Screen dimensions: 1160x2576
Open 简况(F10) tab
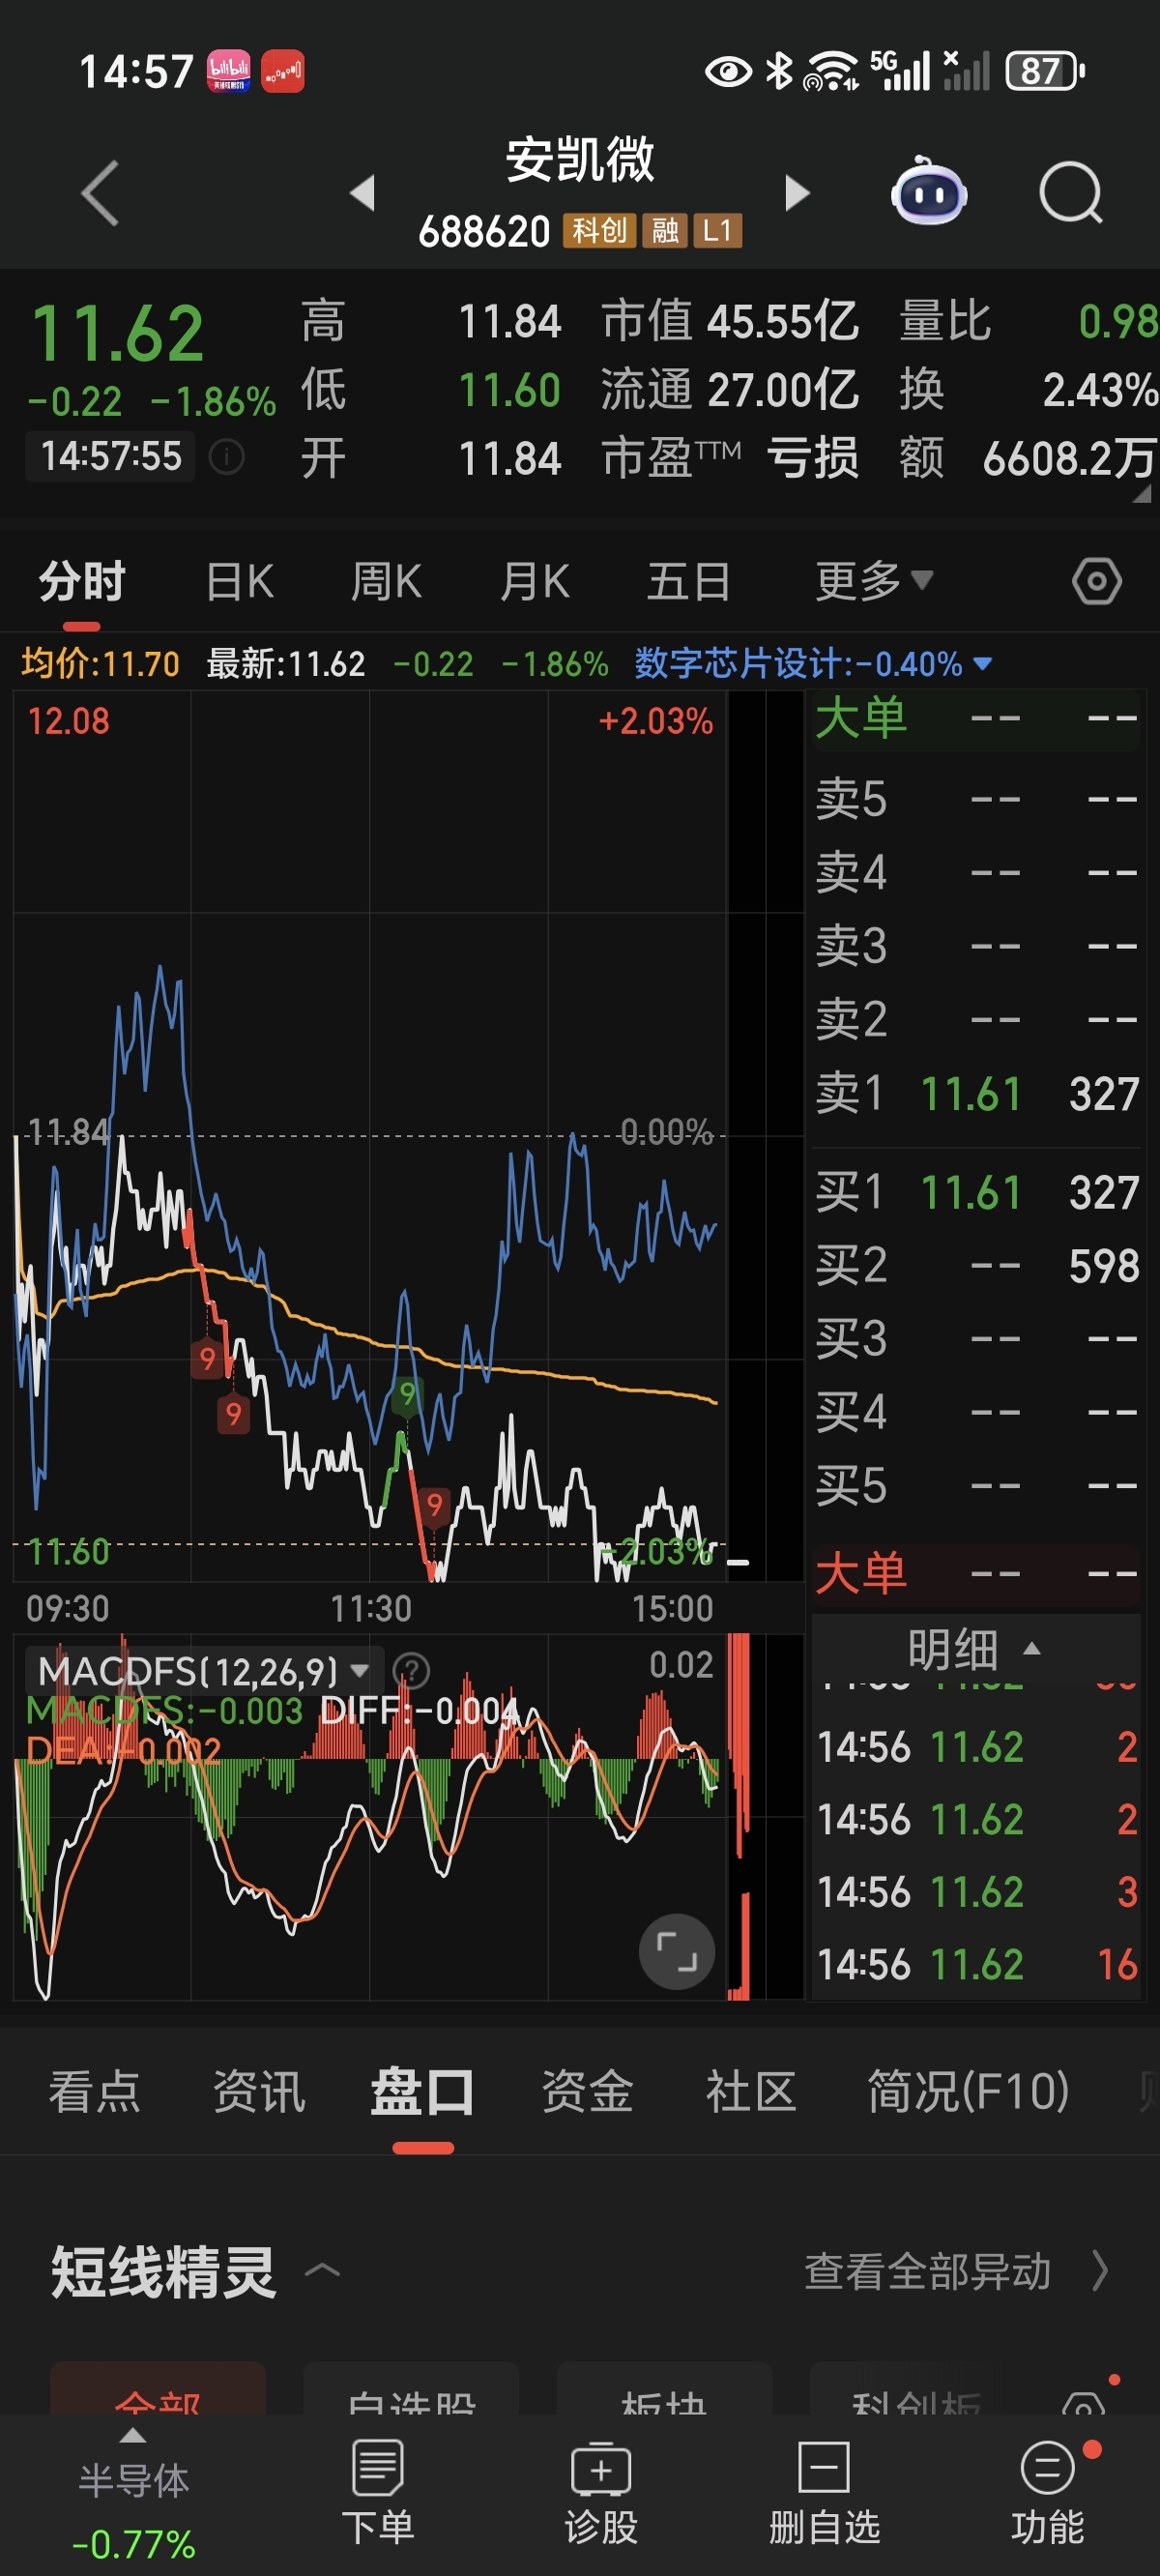coord(968,2091)
